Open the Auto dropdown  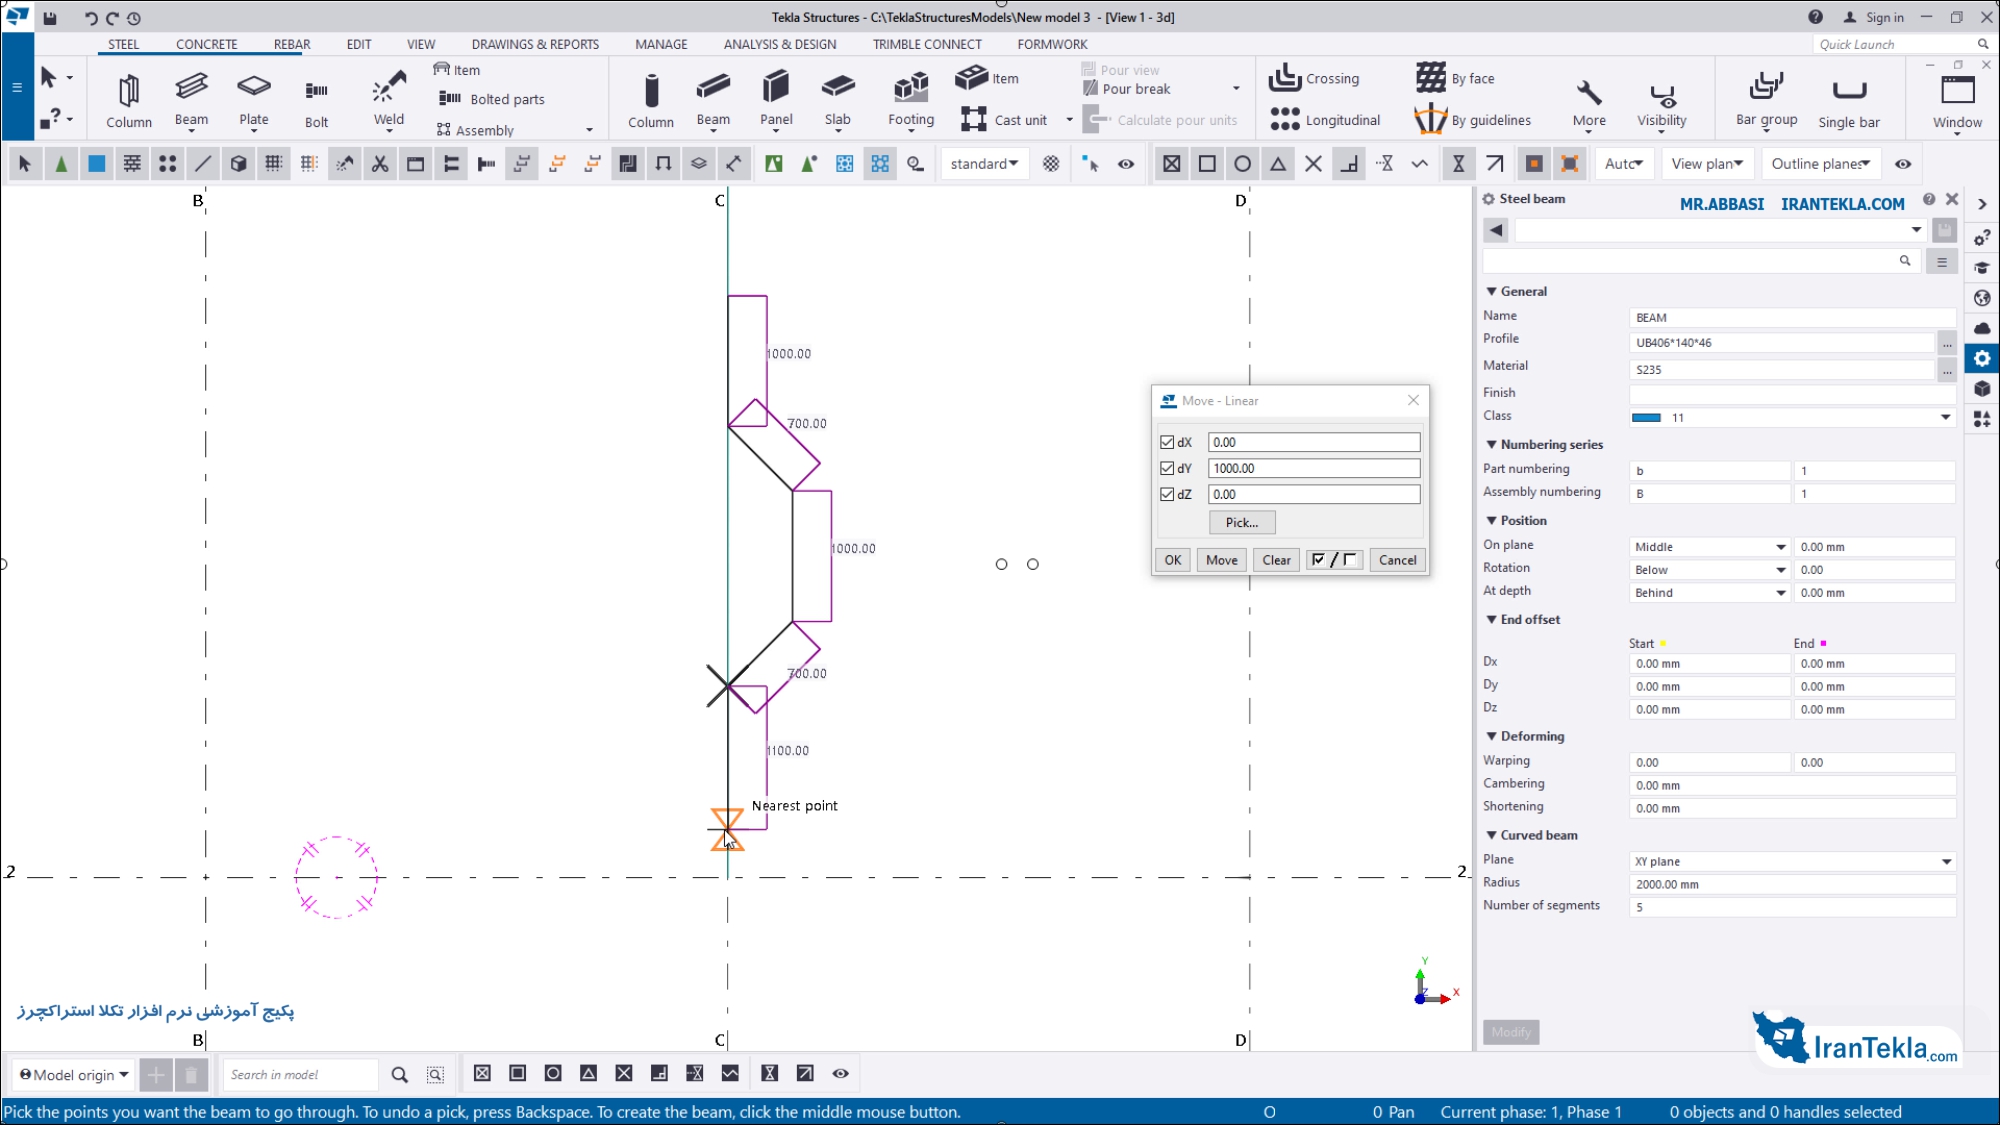point(1623,164)
